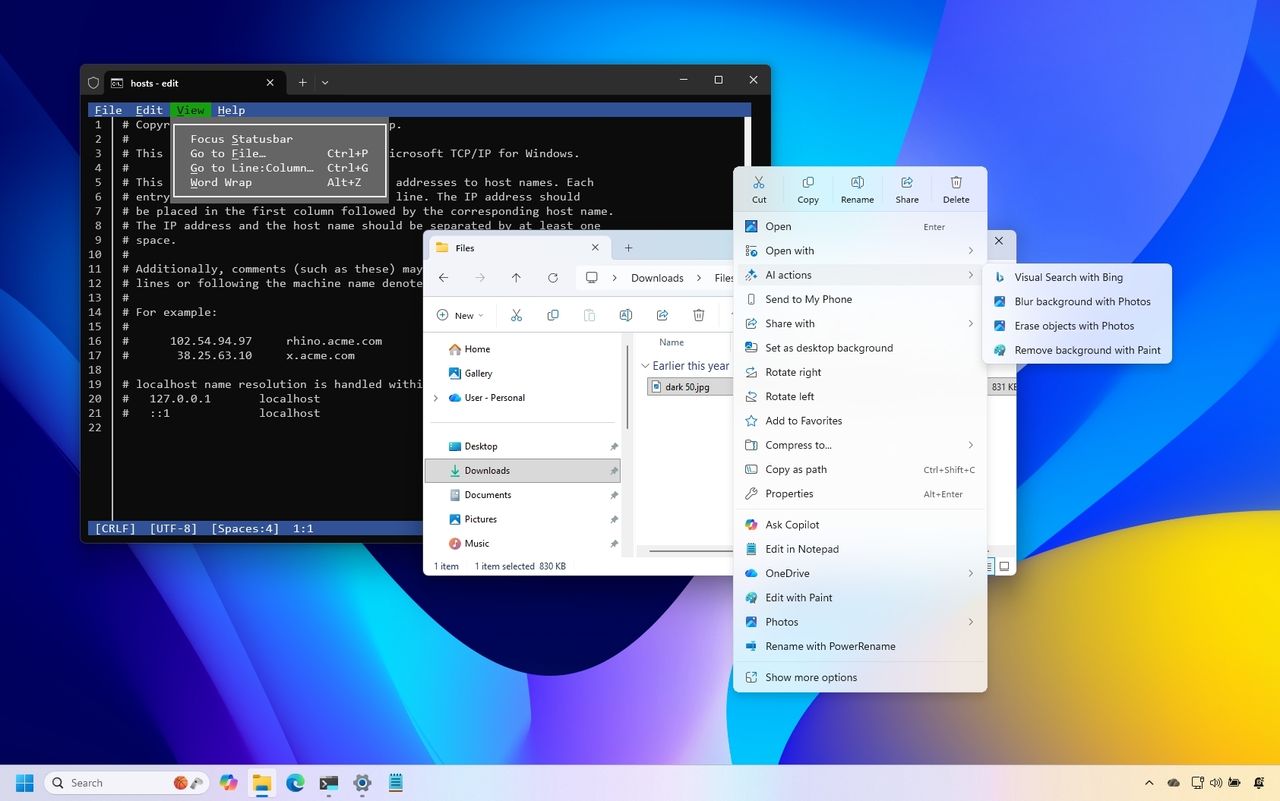
Task: Select AI actions in the context menu
Action: [x=790, y=274]
